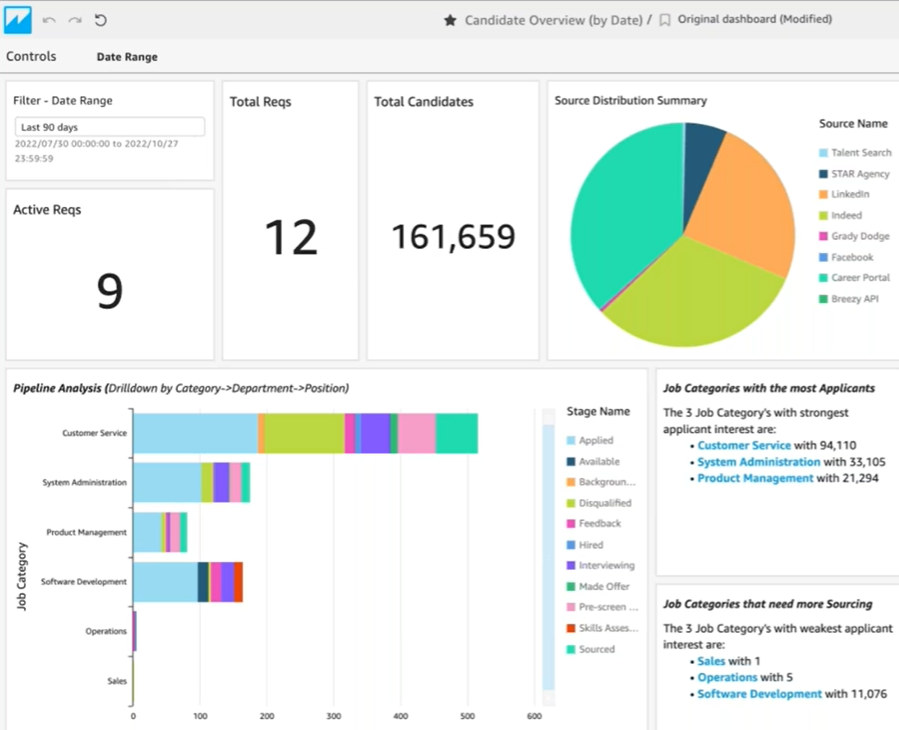Click the Customer Service link
The width and height of the screenshot is (899, 730).
(744, 446)
